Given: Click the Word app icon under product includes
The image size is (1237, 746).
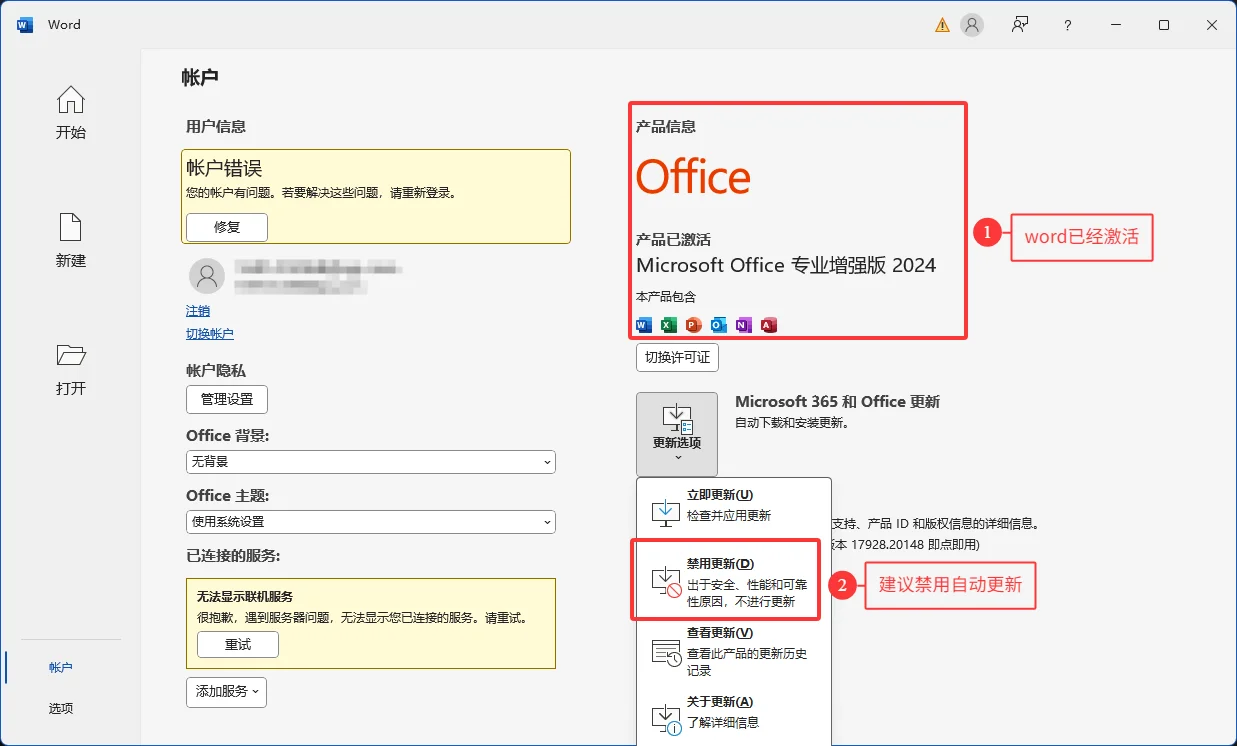Looking at the screenshot, I should [x=644, y=325].
